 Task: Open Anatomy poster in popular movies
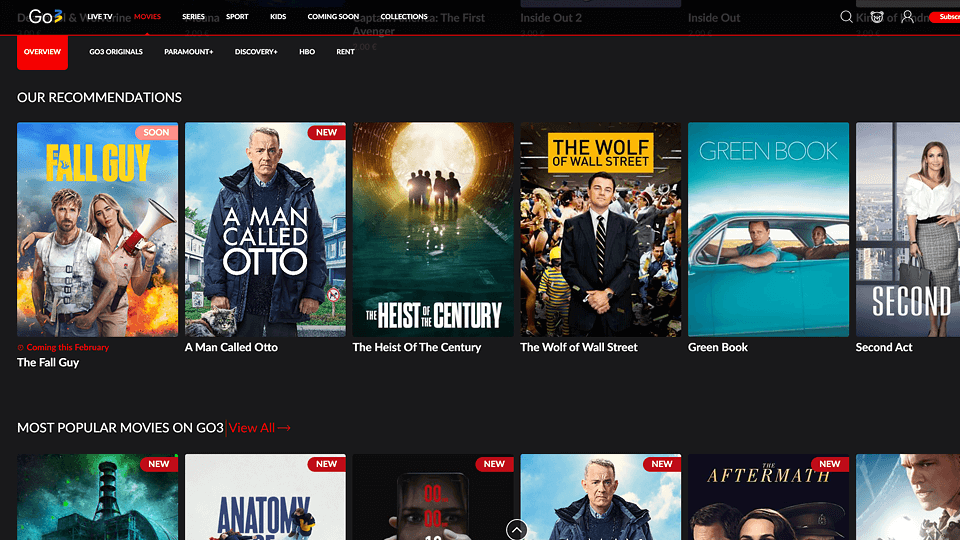265,497
